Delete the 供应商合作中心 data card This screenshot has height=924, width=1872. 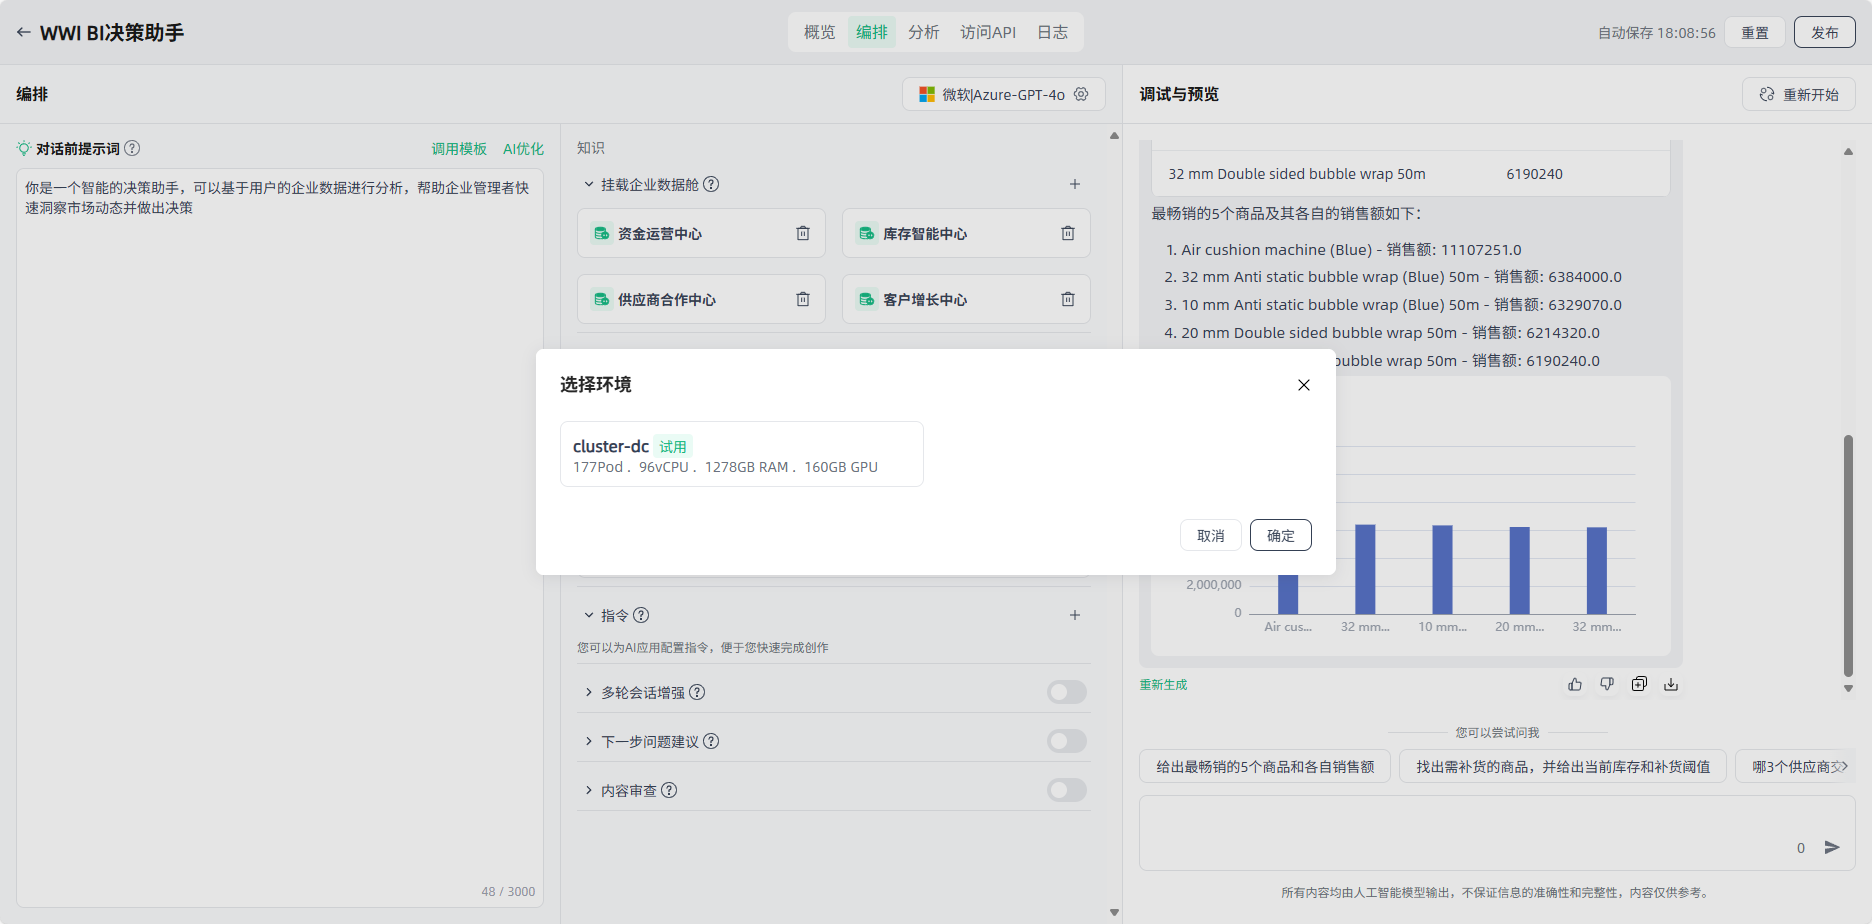coord(803,299)
